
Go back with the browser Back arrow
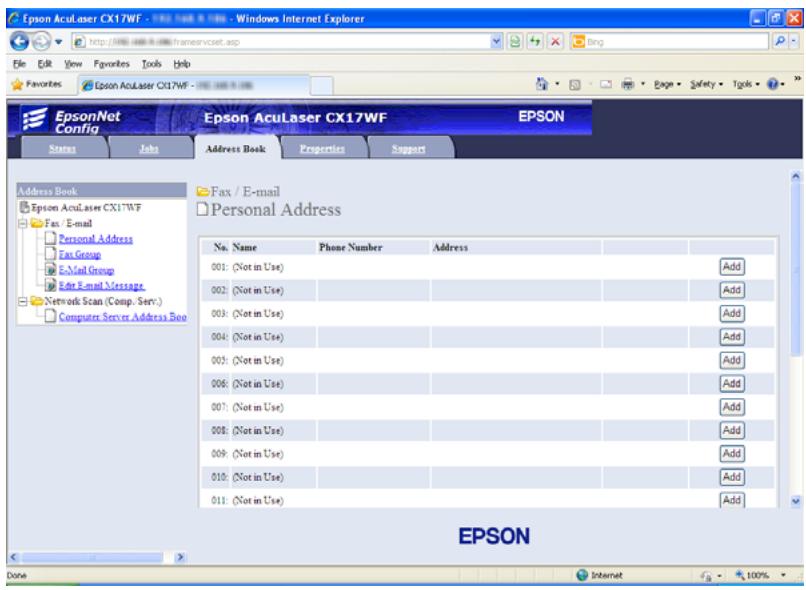pos(19,41)
